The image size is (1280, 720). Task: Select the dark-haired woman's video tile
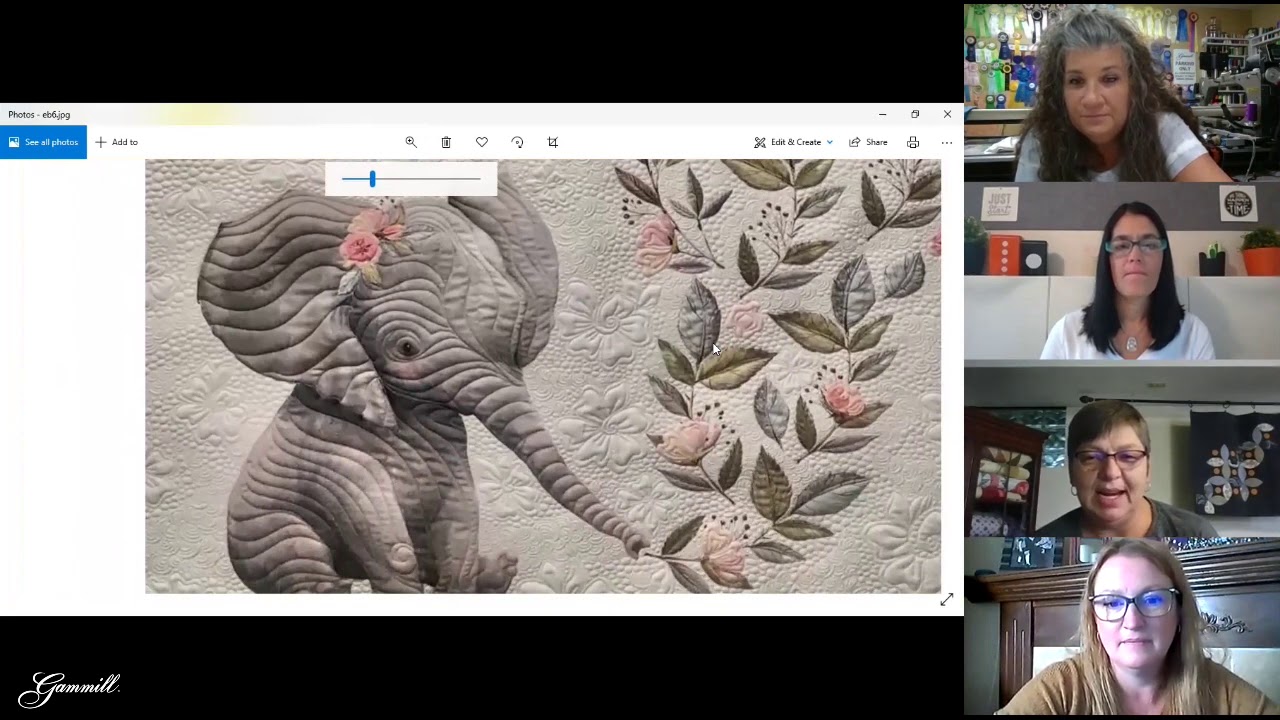[1121, 271]
